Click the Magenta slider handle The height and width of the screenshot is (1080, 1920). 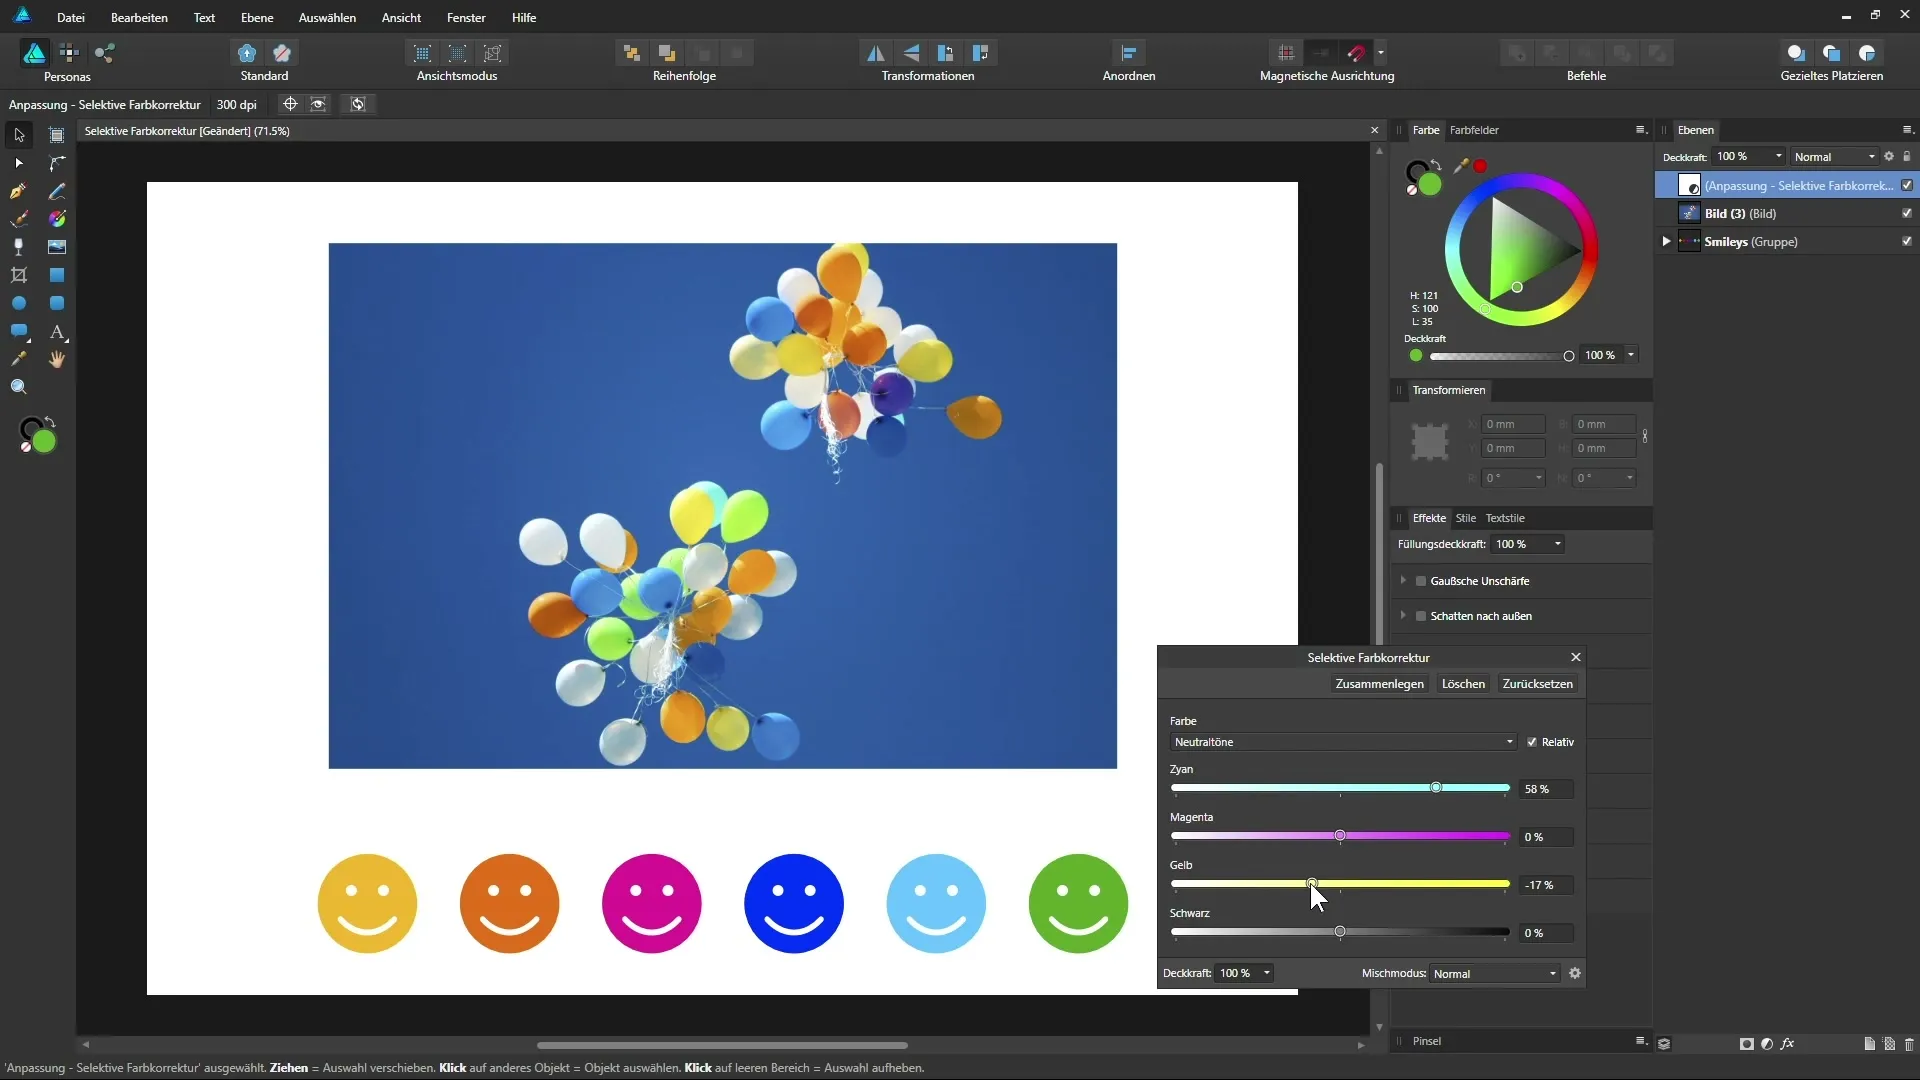click(1340, 836)
